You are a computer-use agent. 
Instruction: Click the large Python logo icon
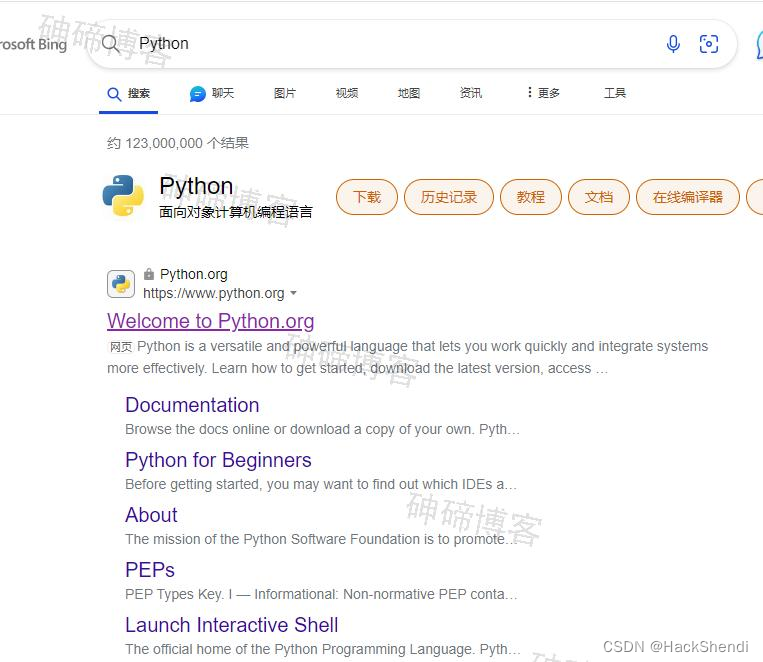(123, 196)
